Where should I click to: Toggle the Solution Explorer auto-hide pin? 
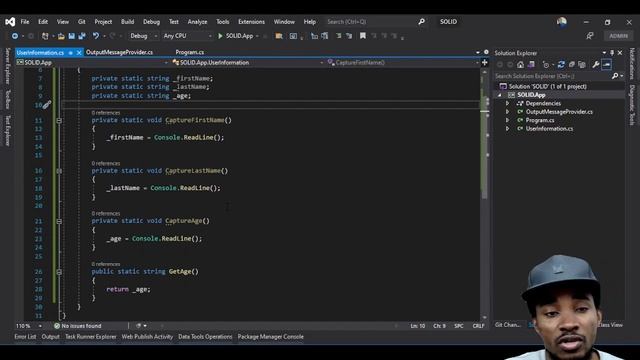point(612,53)
